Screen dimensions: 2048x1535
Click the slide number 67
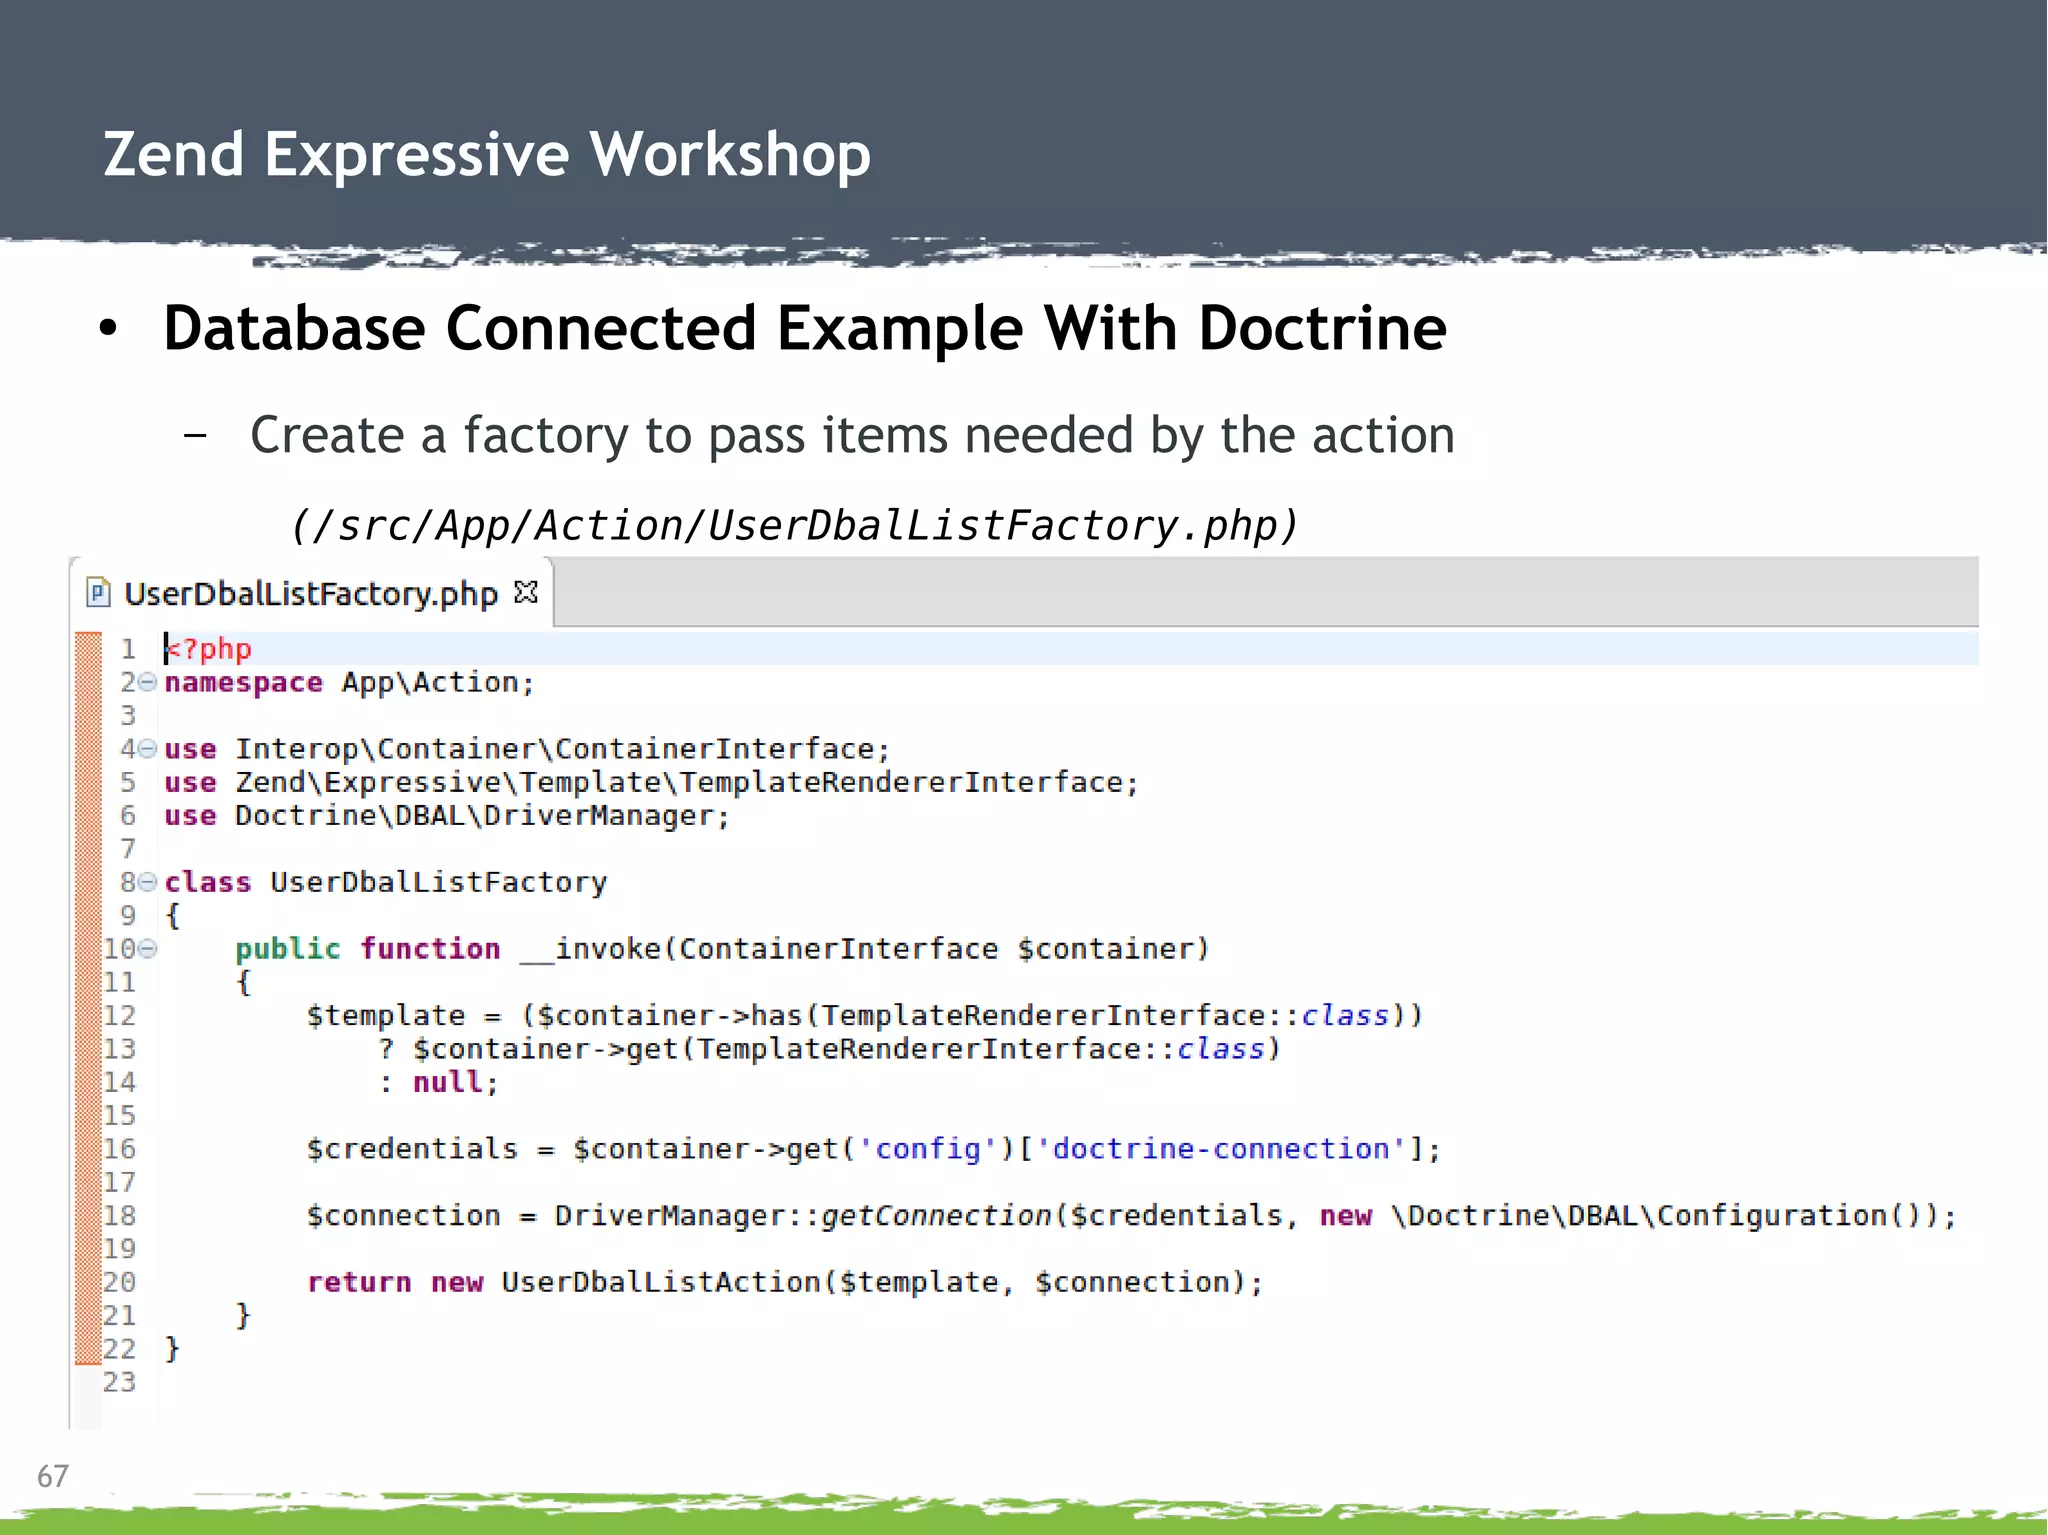click(52, 1476)
